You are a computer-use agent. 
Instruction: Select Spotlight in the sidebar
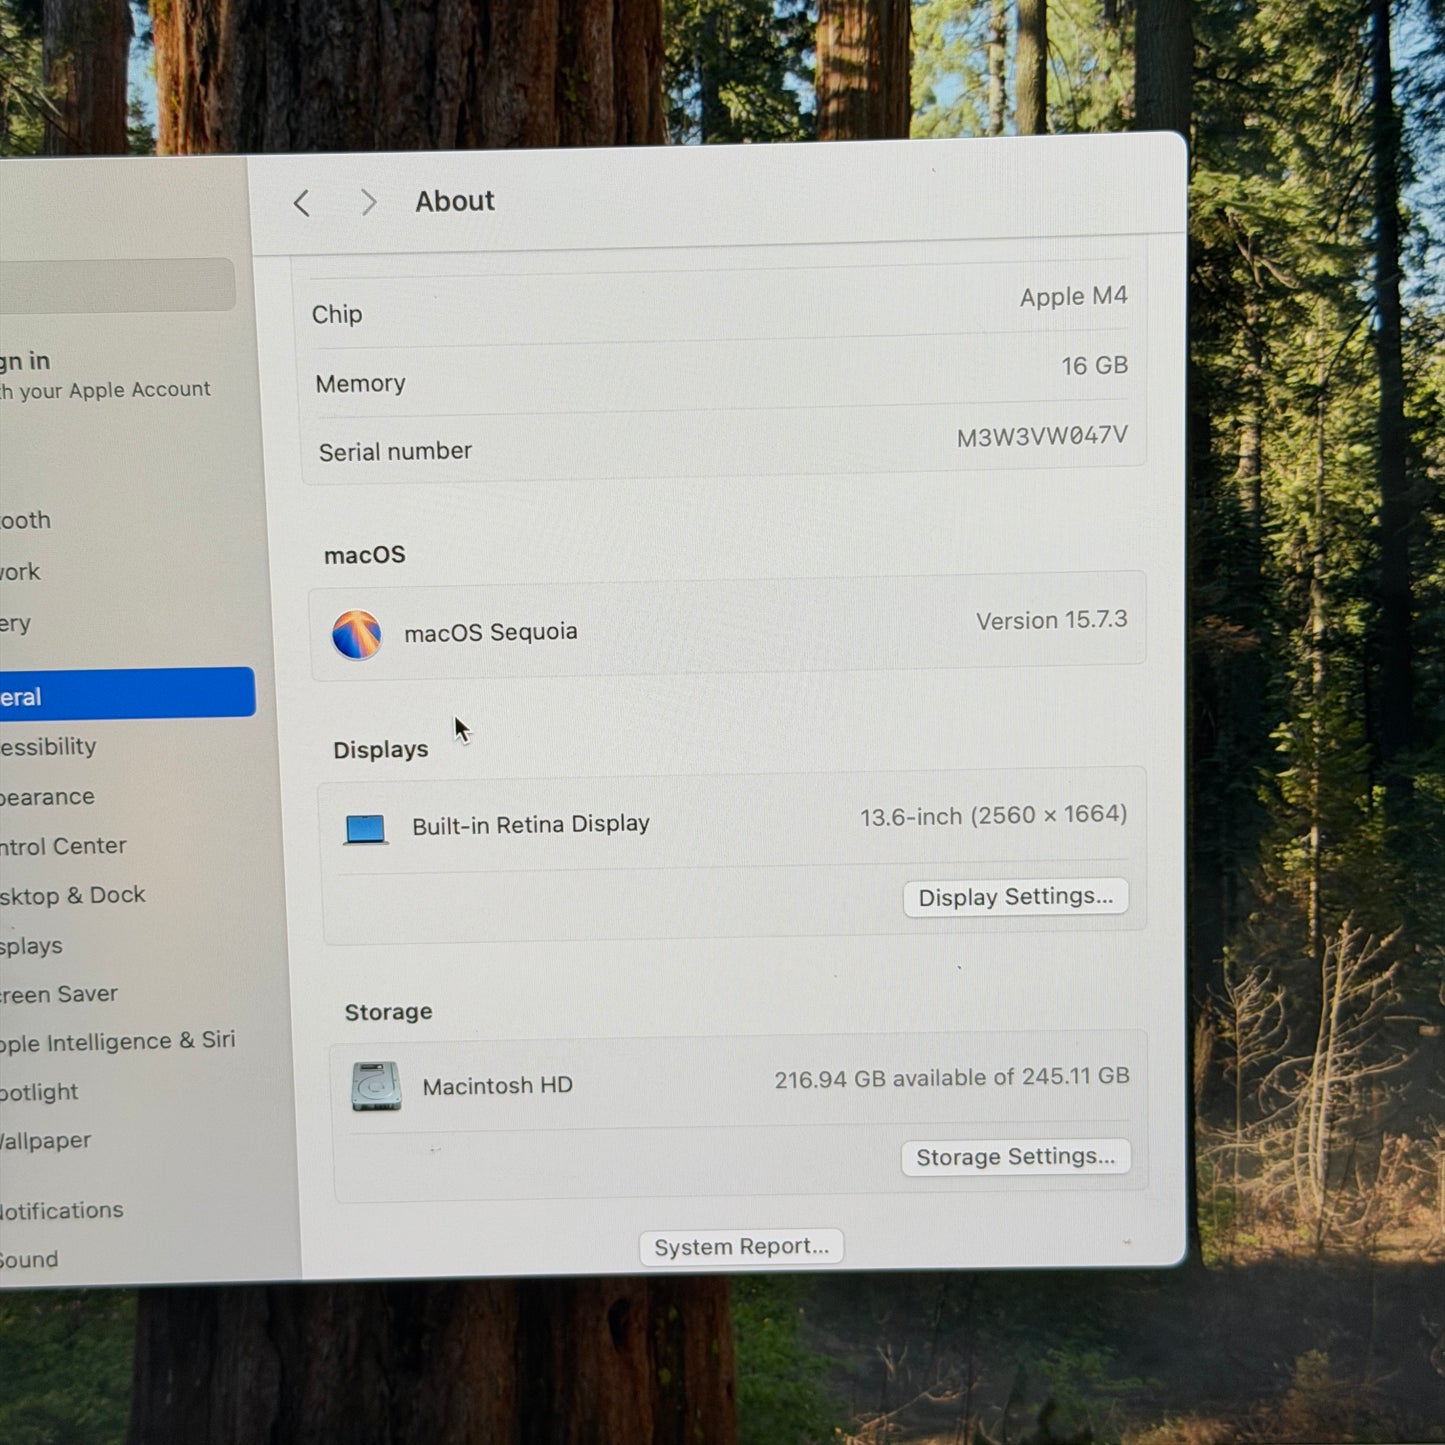(39, 1092)
